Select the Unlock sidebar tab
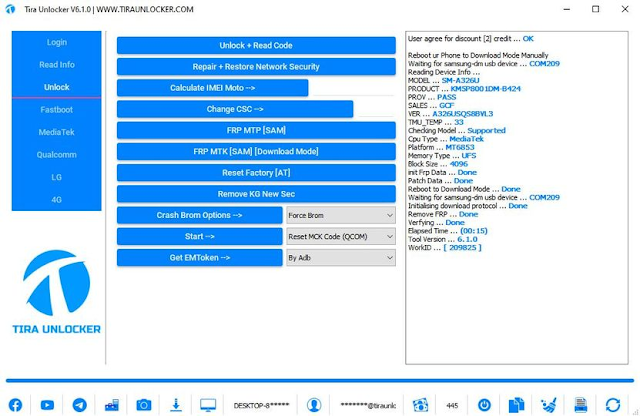This screenshot has height=416, width=640. tap(56, 87)
